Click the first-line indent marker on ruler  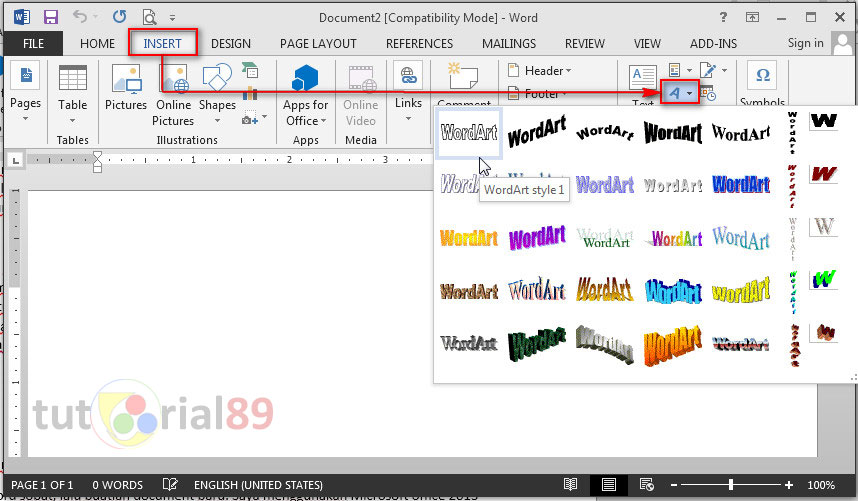point(97,156)
